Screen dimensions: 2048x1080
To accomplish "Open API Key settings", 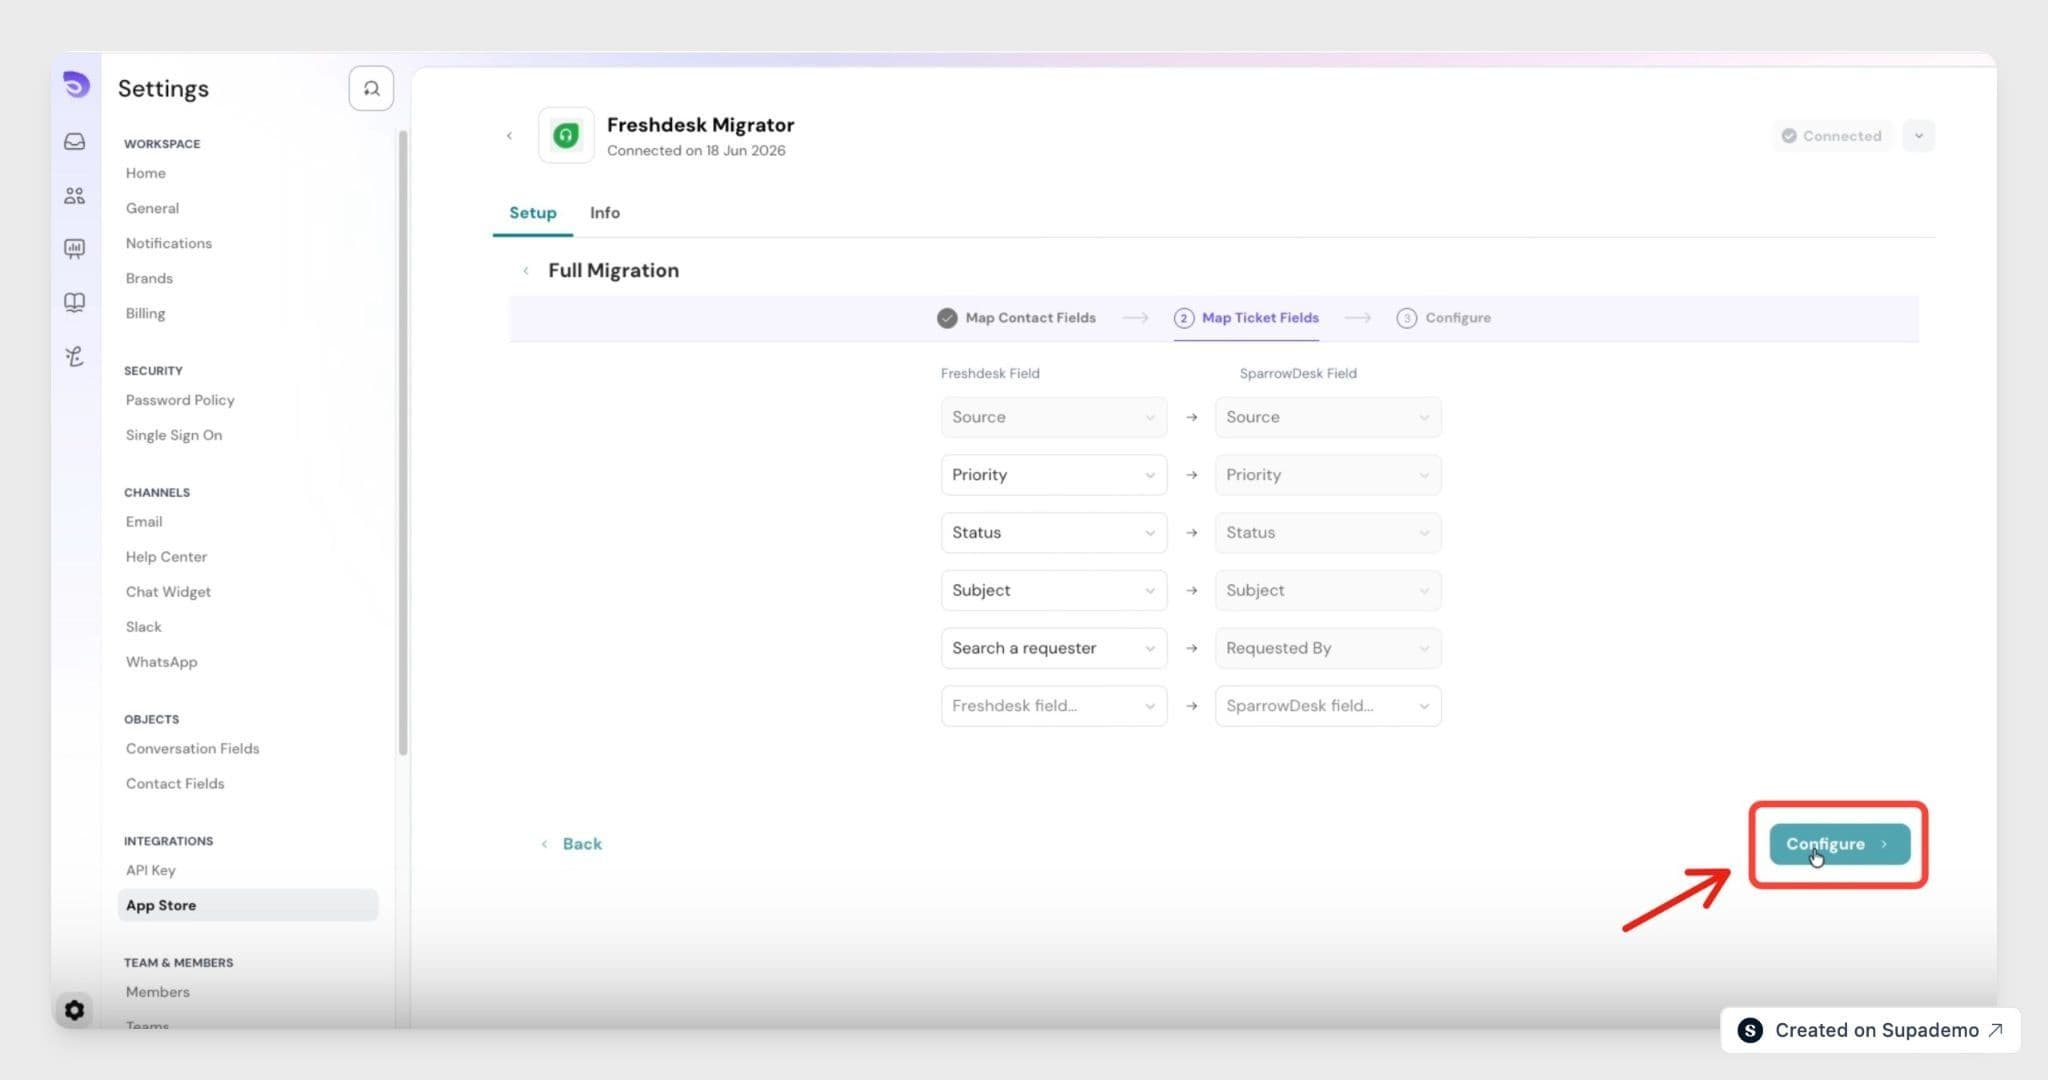I will (150, 870).
